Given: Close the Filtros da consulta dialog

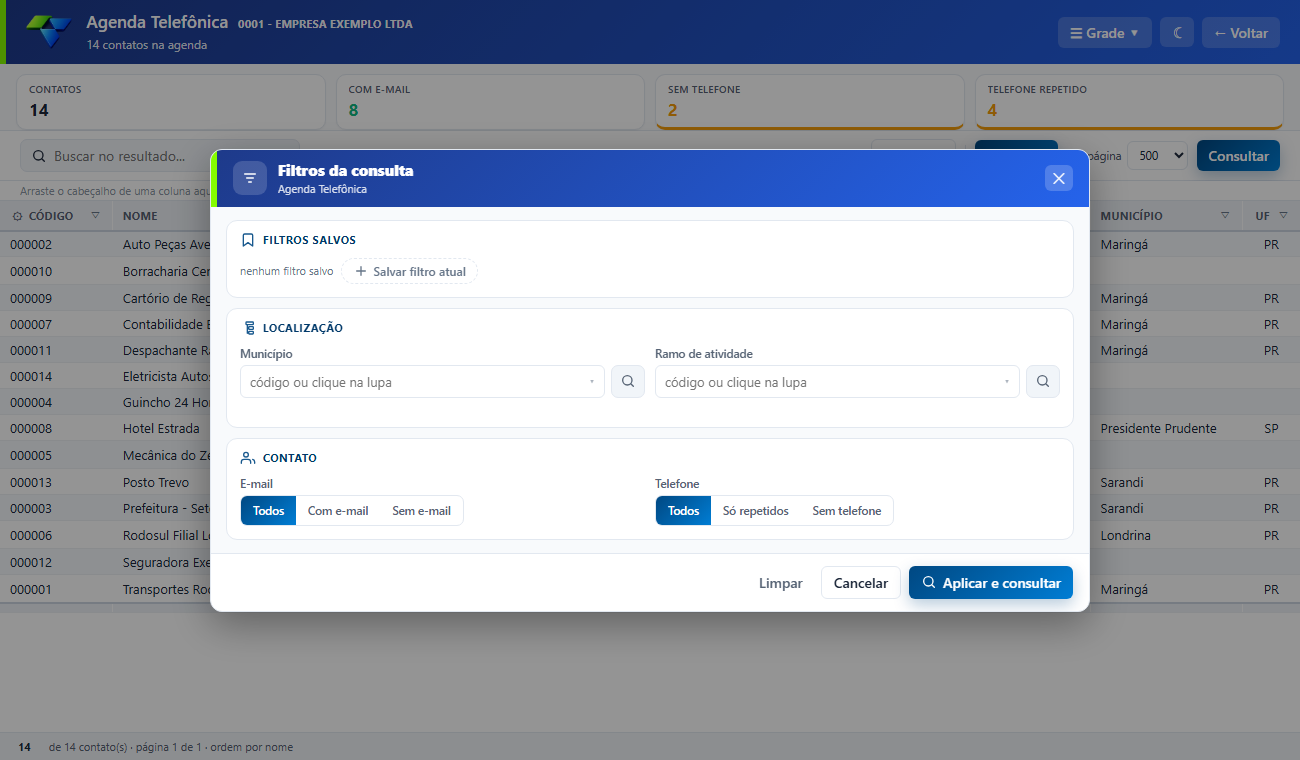Looking at the screenshot, I should pos(1059,178).
